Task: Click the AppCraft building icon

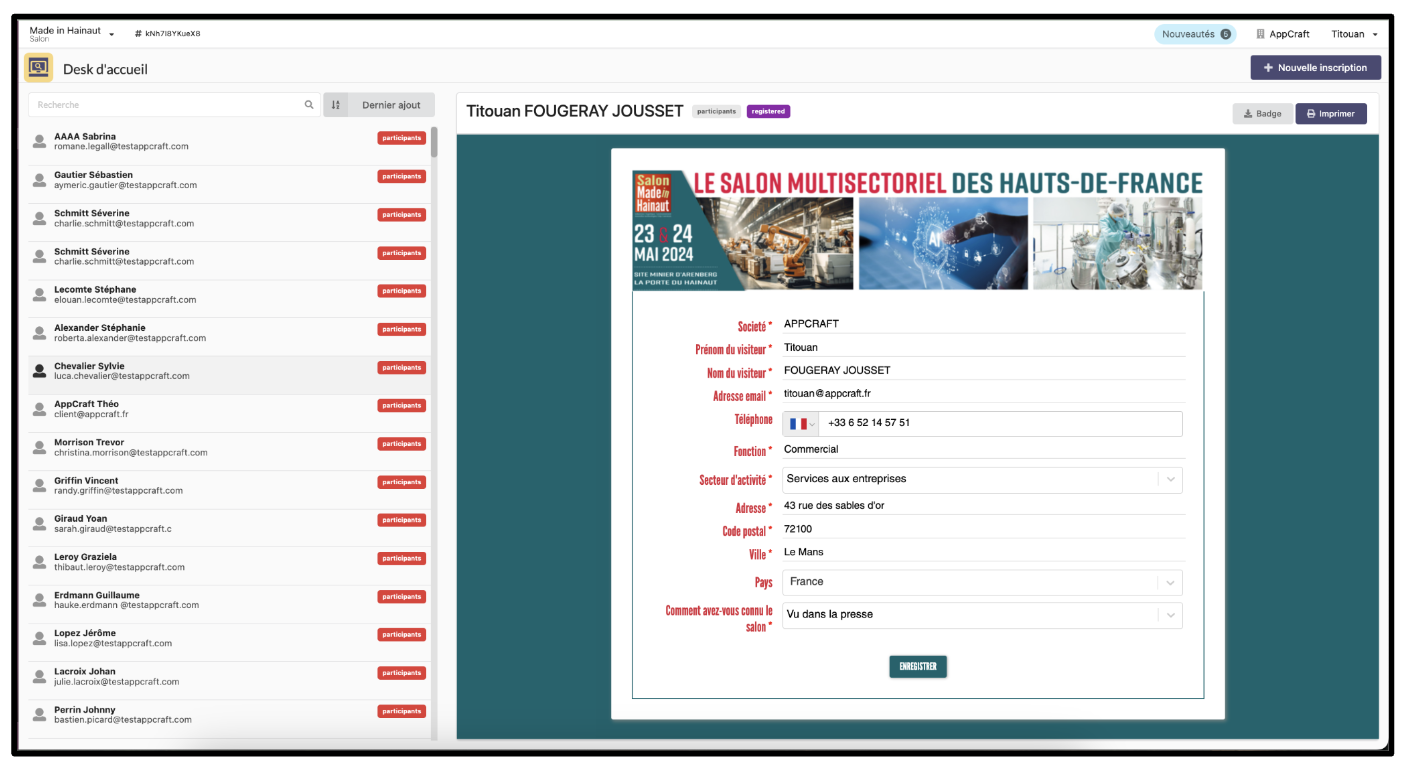Action: tap(1260, 34)
